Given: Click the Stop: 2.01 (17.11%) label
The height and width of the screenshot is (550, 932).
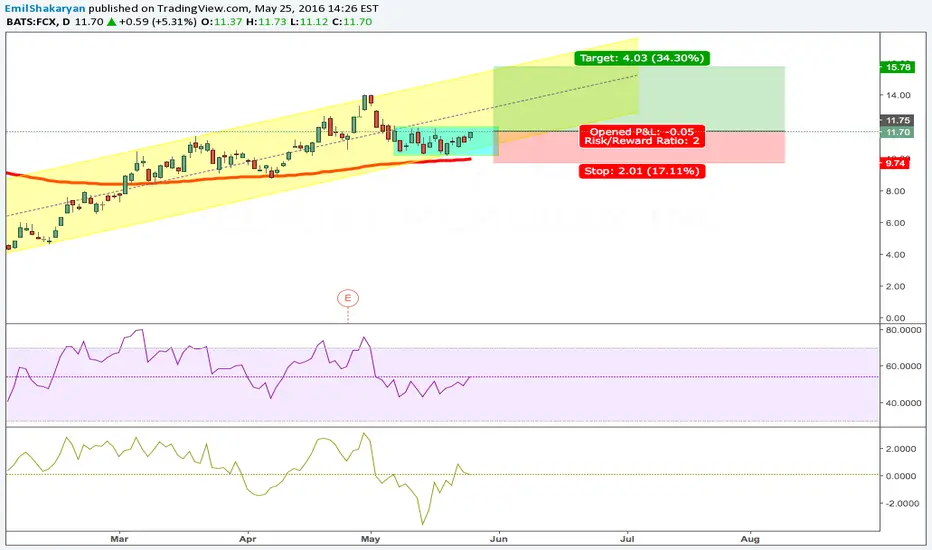Looking at the screenshot, I should click(642, 171).
